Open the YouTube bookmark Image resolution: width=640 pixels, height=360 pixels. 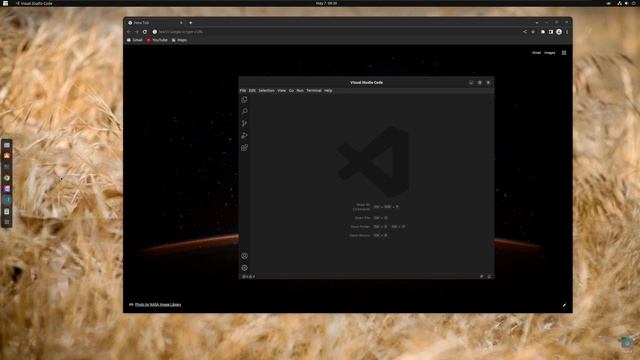pos(157,40)
